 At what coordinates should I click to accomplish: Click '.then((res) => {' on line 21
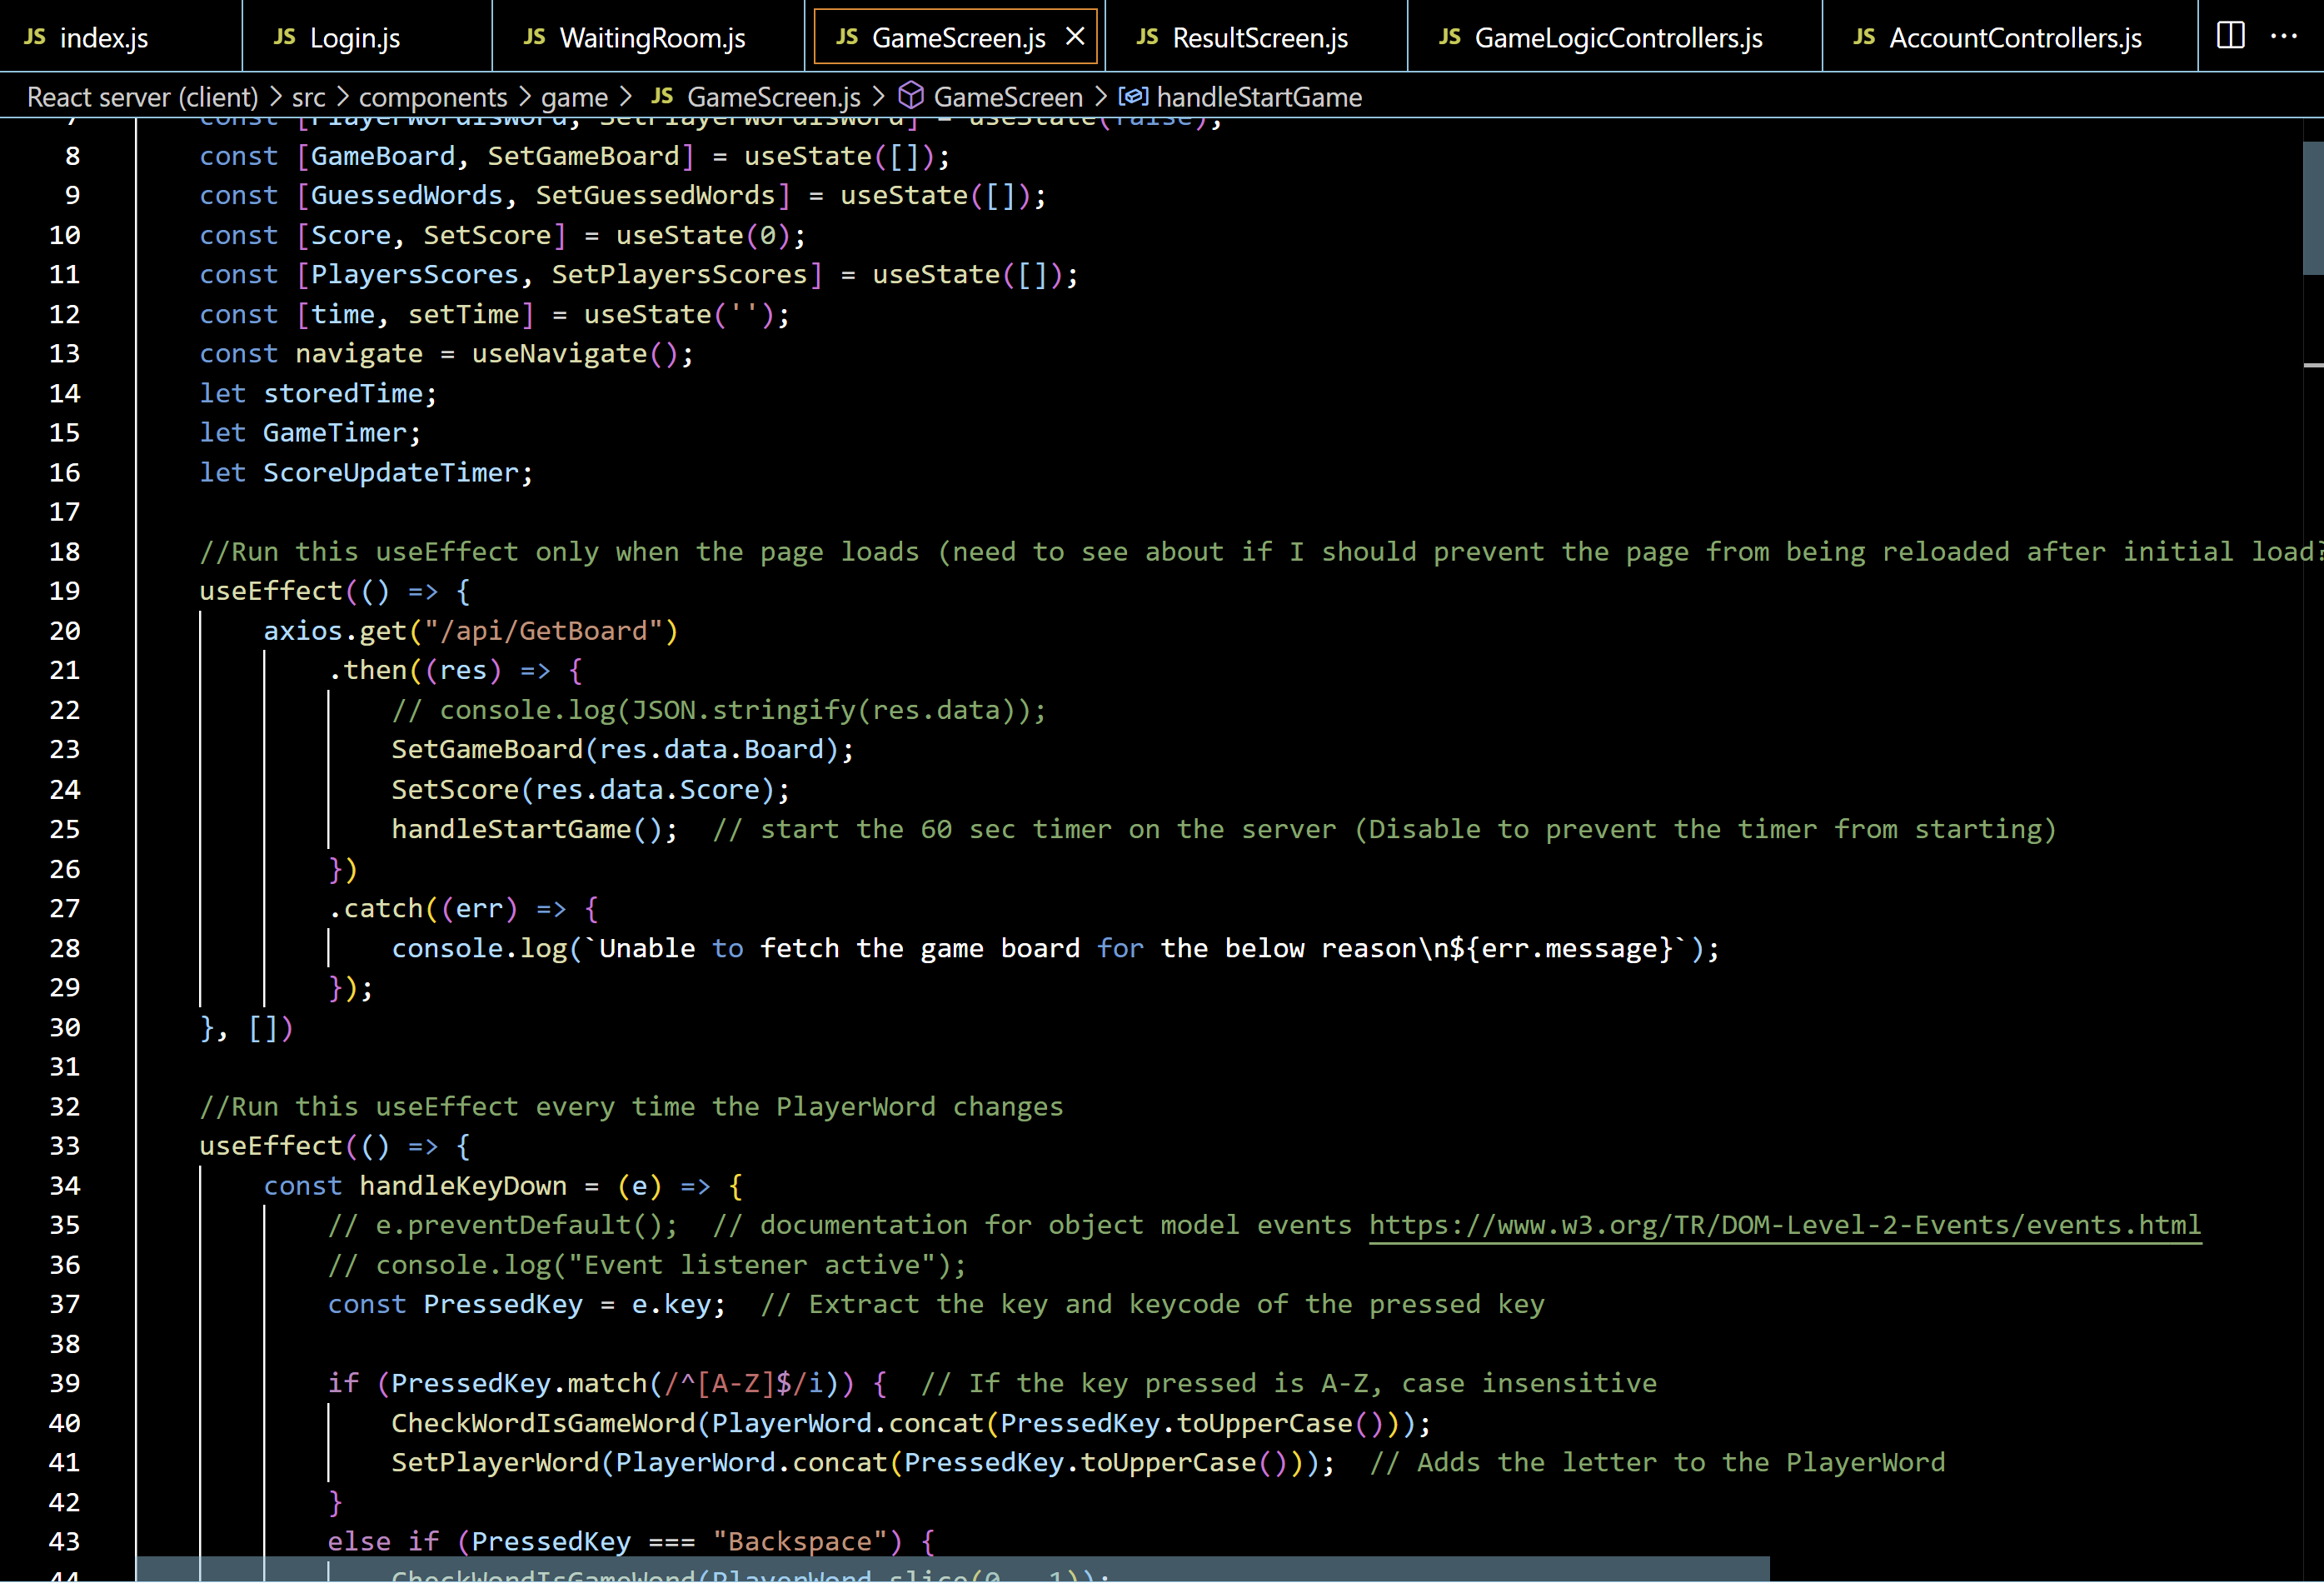pyautogui.click(x=455, y=671)
